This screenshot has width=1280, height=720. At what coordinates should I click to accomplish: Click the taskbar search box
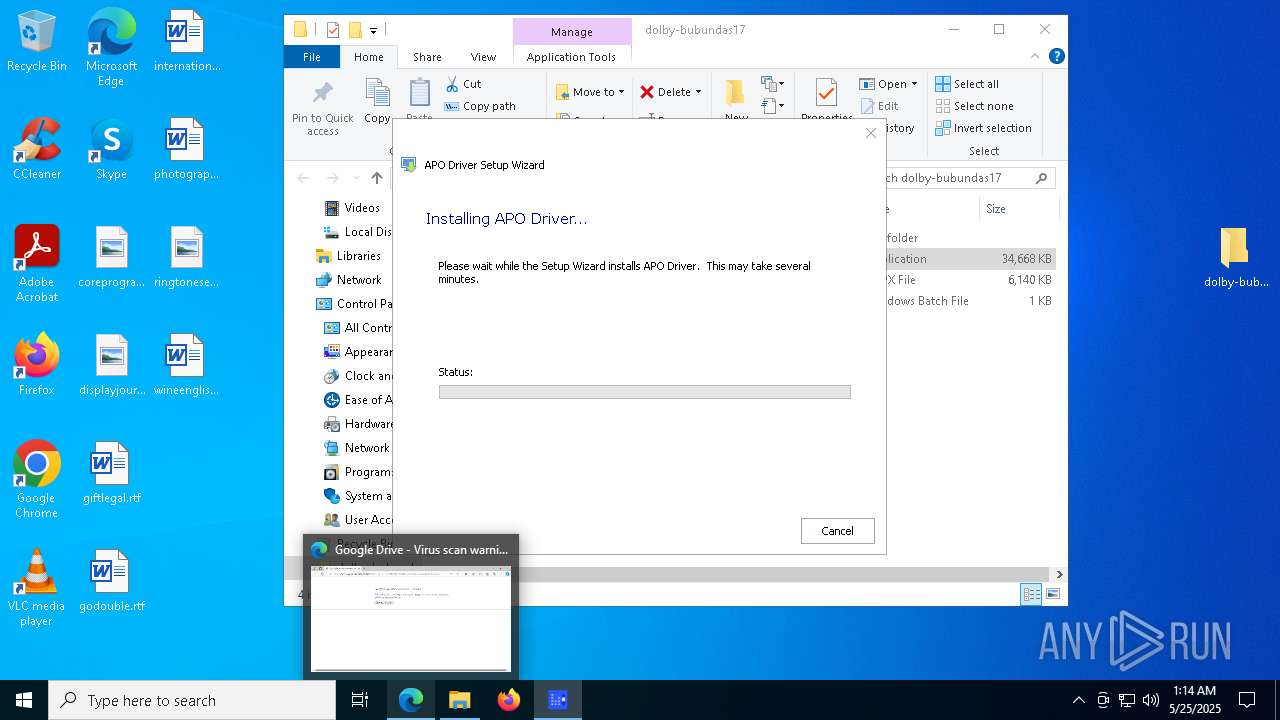(192, 700)
